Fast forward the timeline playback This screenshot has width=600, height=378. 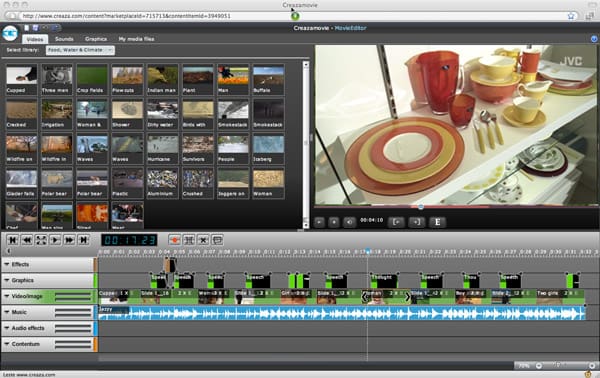click(x=69, y=240)
